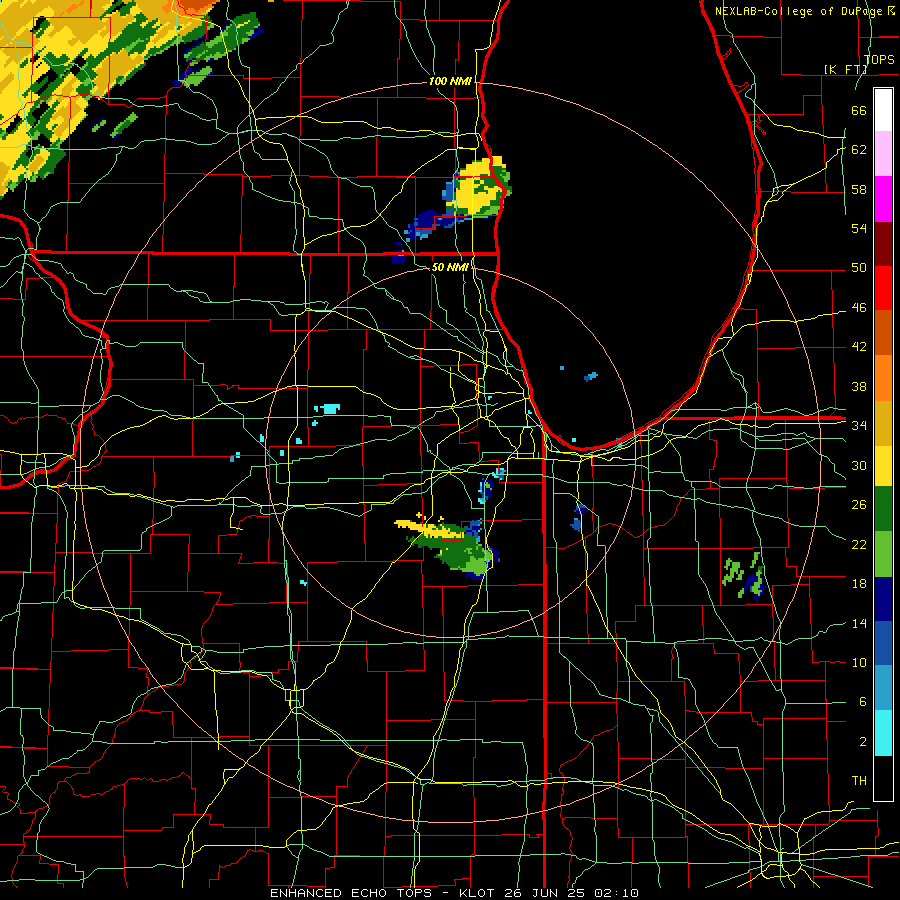The image size is (900, 900).
Task: Click the '18' legend value
Action: click(859, 584)
